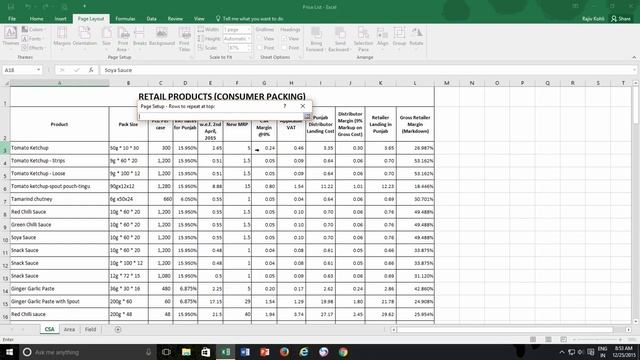Toggle the Headings View checkbox
Image resolution: width=640 pixels, height=360 pixels.
(284, 38)
